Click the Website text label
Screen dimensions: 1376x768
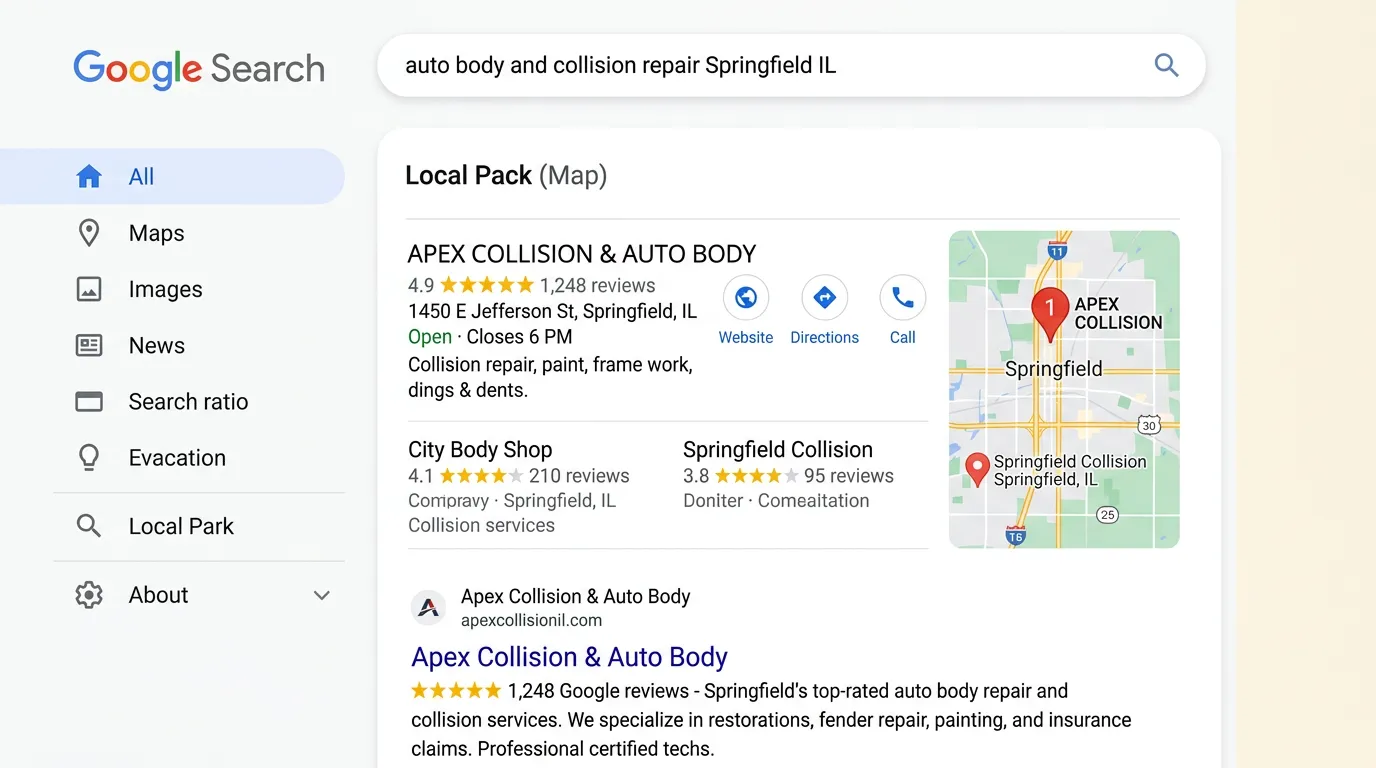click(x=746, y=338)
